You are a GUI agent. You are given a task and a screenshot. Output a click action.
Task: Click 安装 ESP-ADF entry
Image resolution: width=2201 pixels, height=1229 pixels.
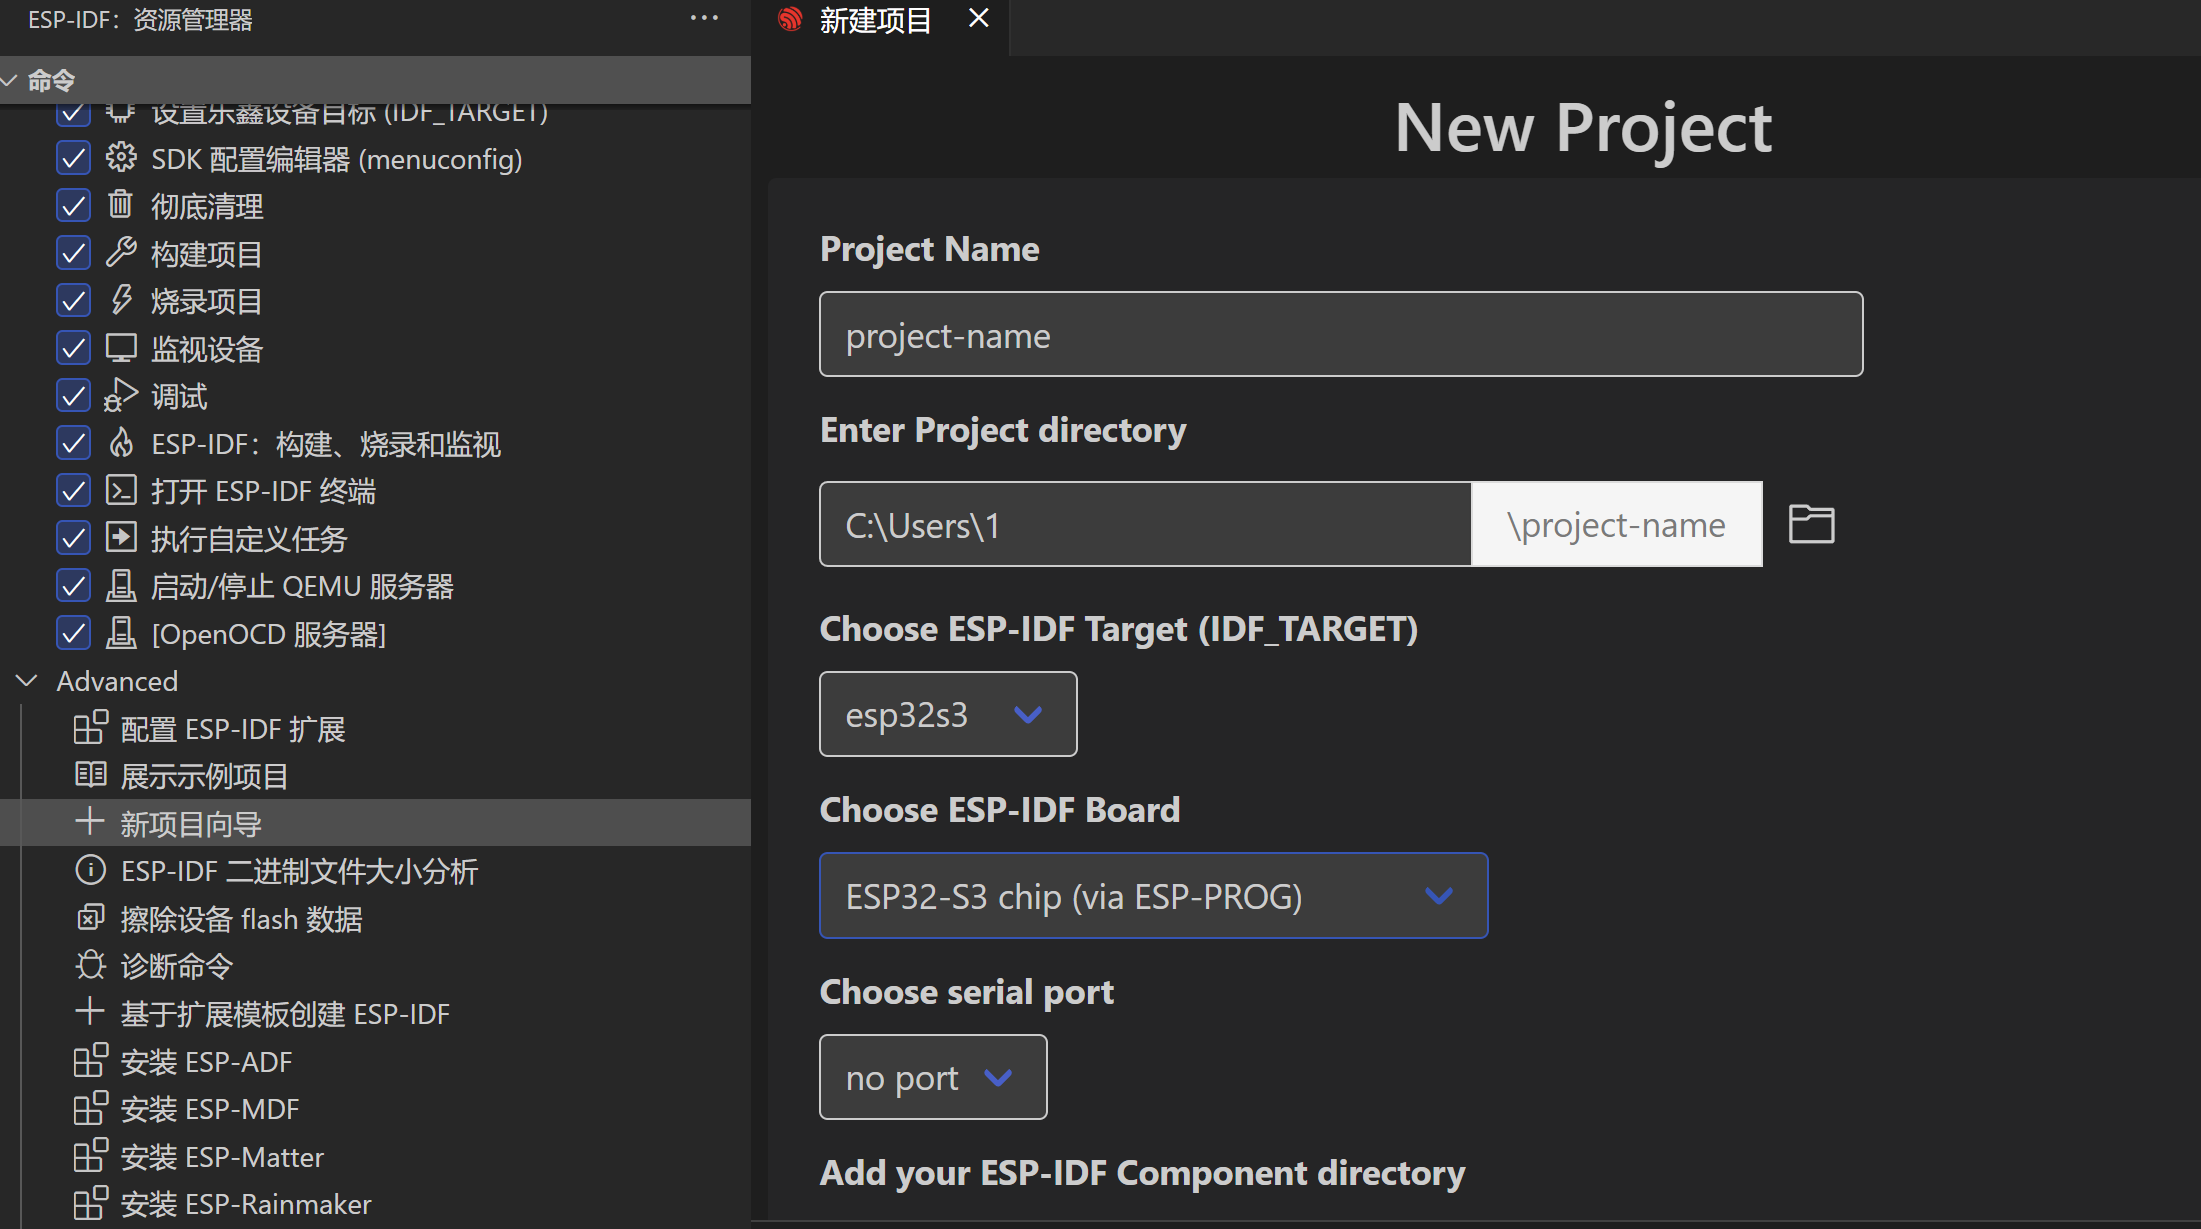[x=206, y=1062]
